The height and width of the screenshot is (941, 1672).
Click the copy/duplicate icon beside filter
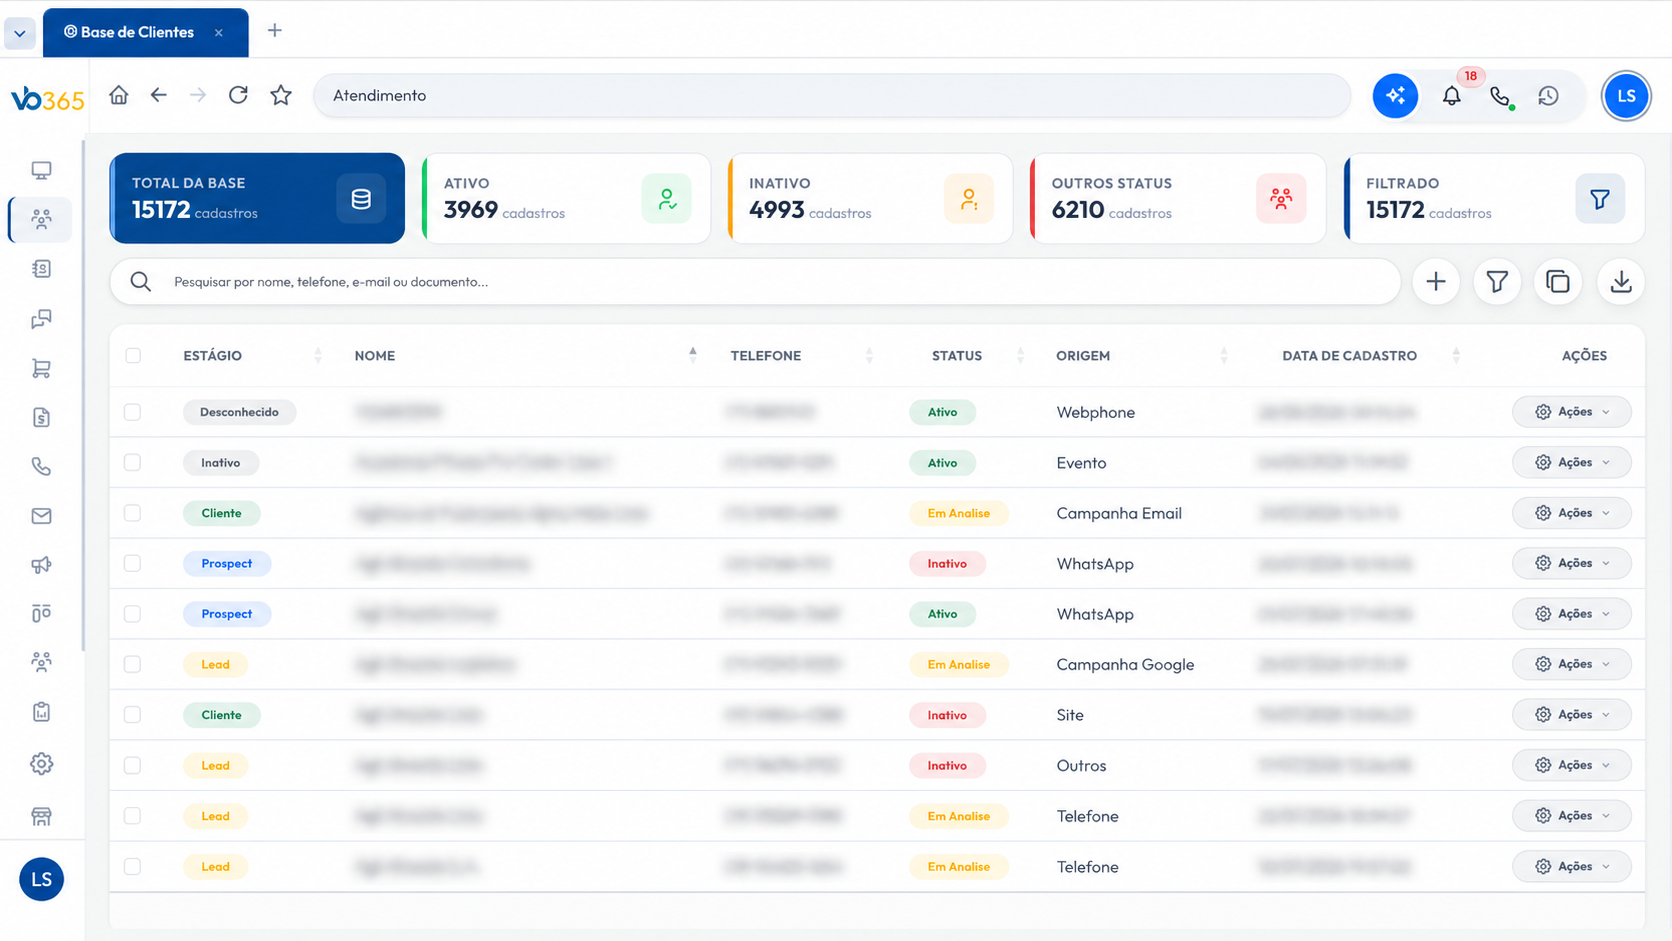pos(1558,282)
